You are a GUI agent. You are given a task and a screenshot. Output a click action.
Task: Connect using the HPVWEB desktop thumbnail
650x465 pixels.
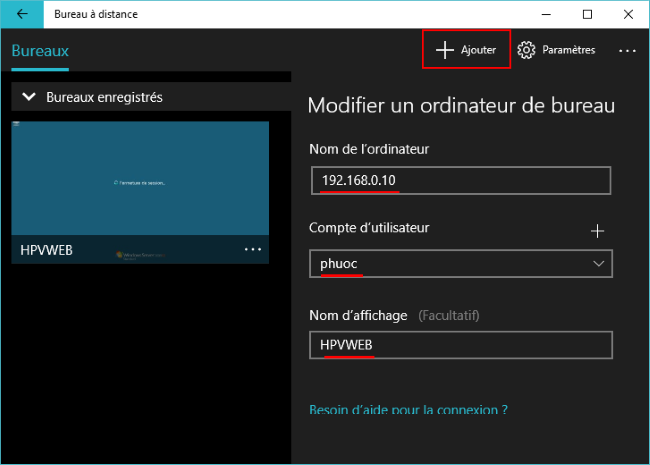click(140, 179)
